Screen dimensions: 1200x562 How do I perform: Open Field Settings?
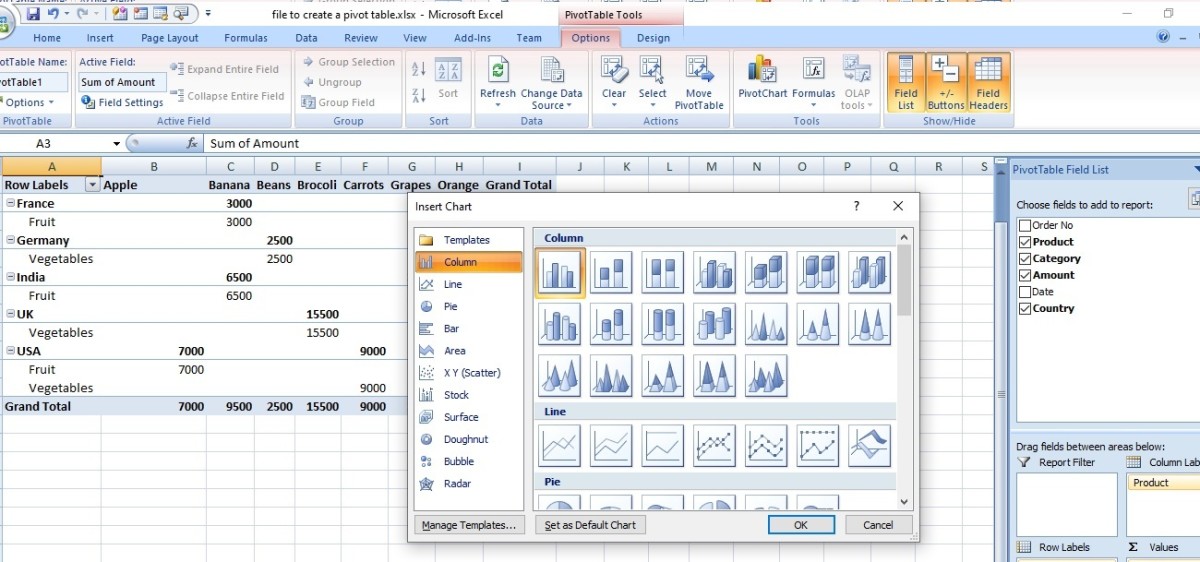122,102
